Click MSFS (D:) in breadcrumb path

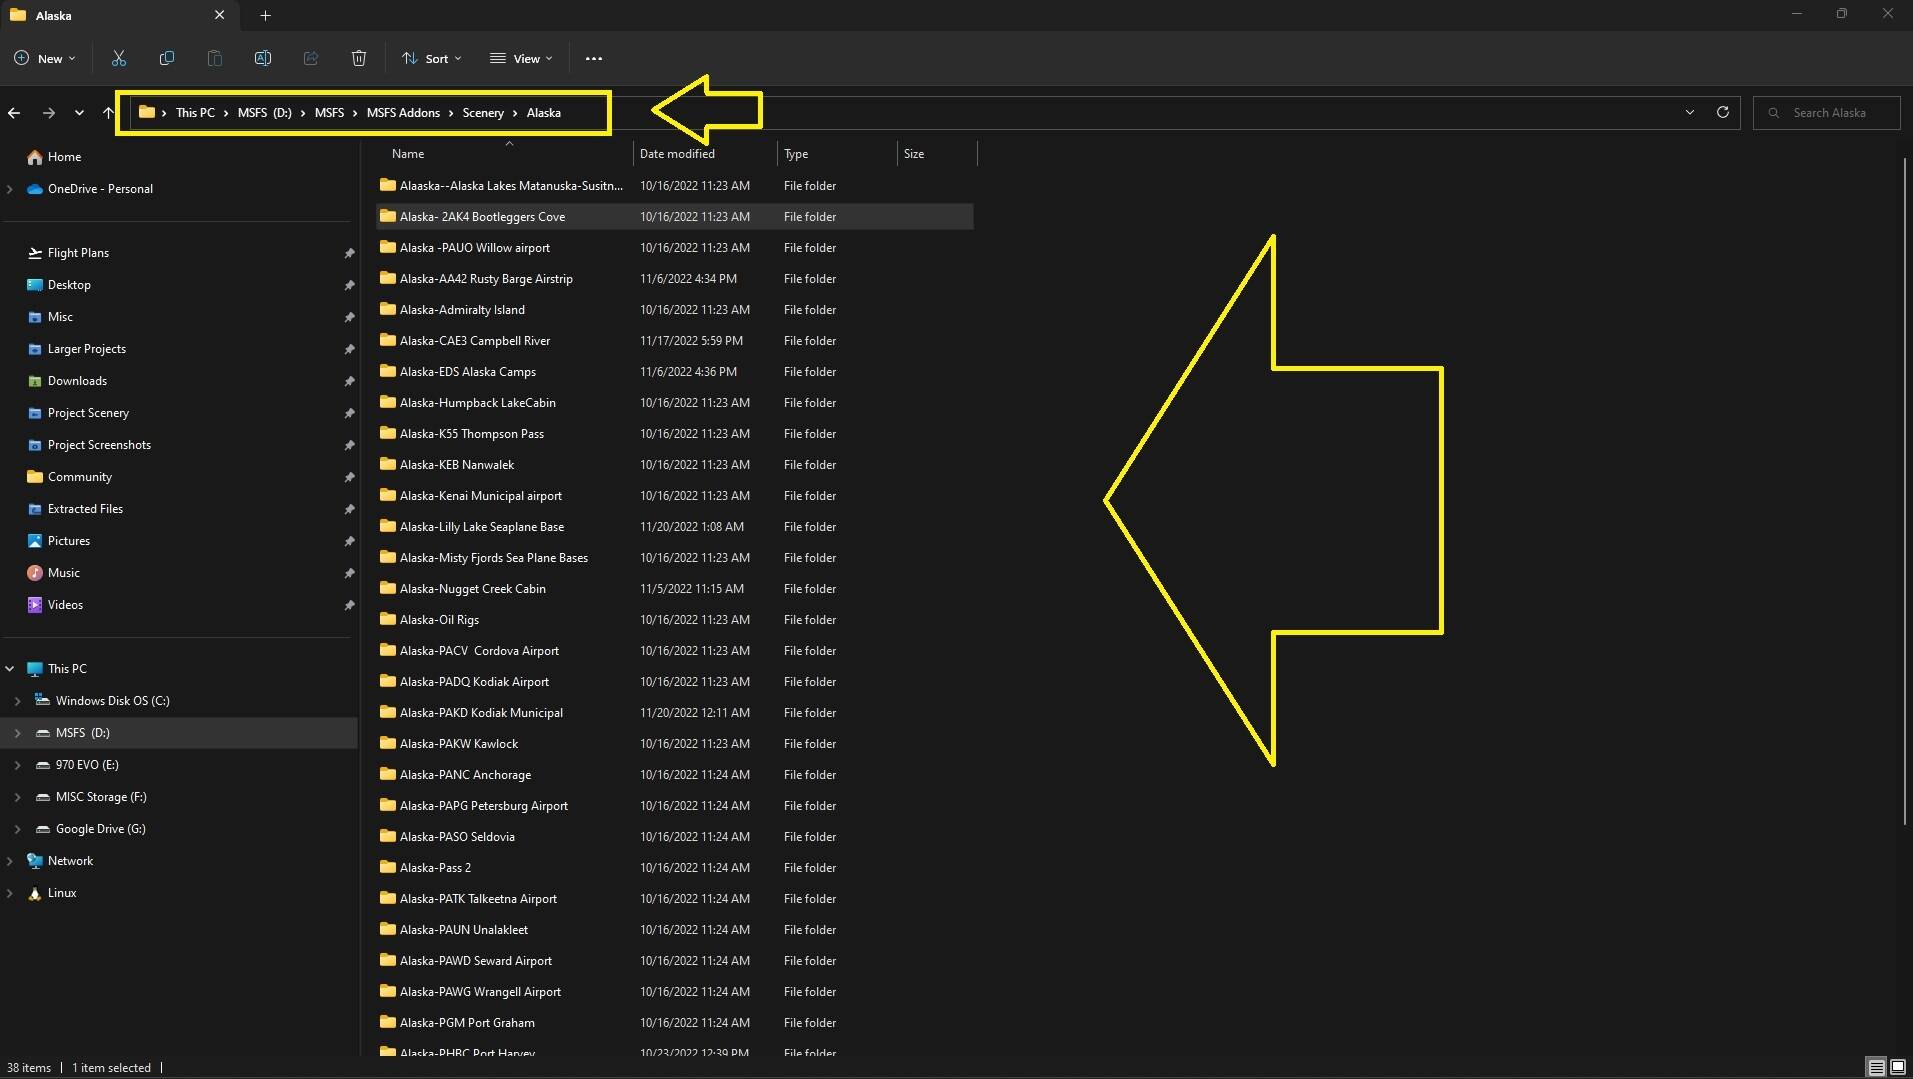pyautogui.click(x=264, y=113)
